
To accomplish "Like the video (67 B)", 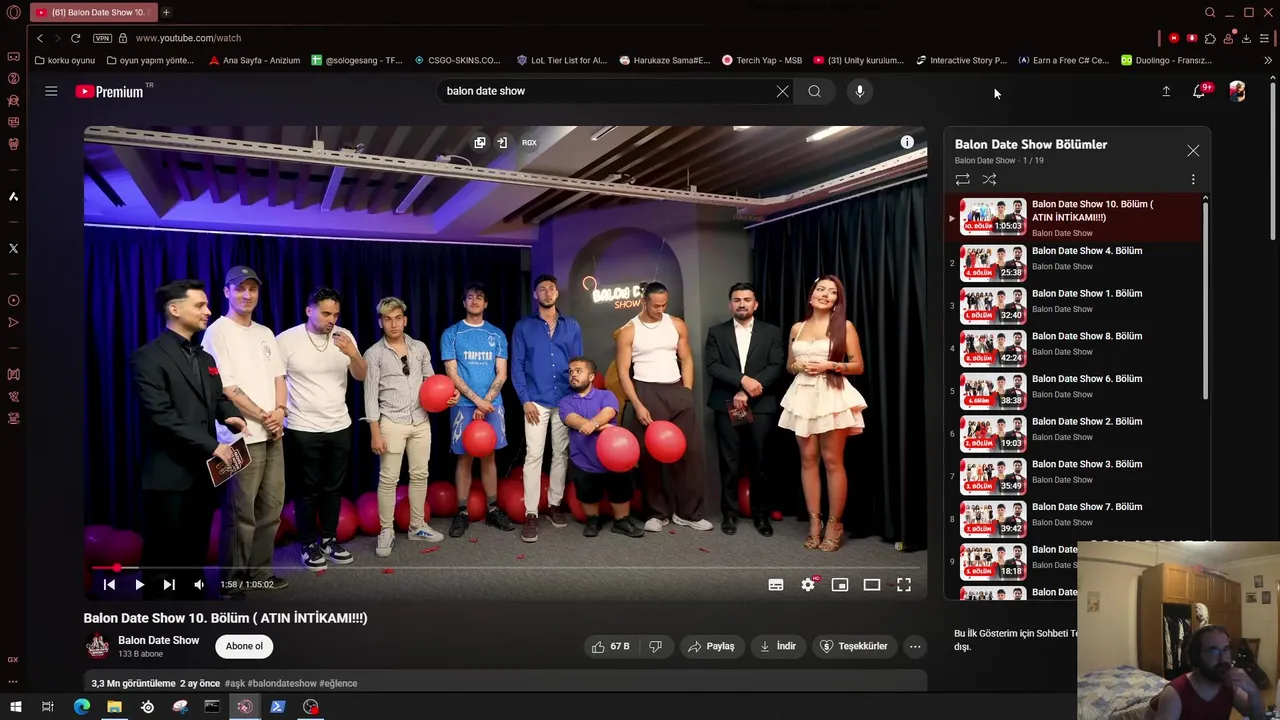I will pyautogui.click(x=610, y=646).
